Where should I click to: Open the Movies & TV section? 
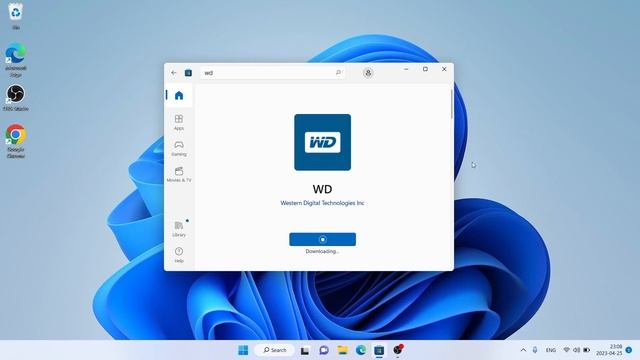[179, 174]
